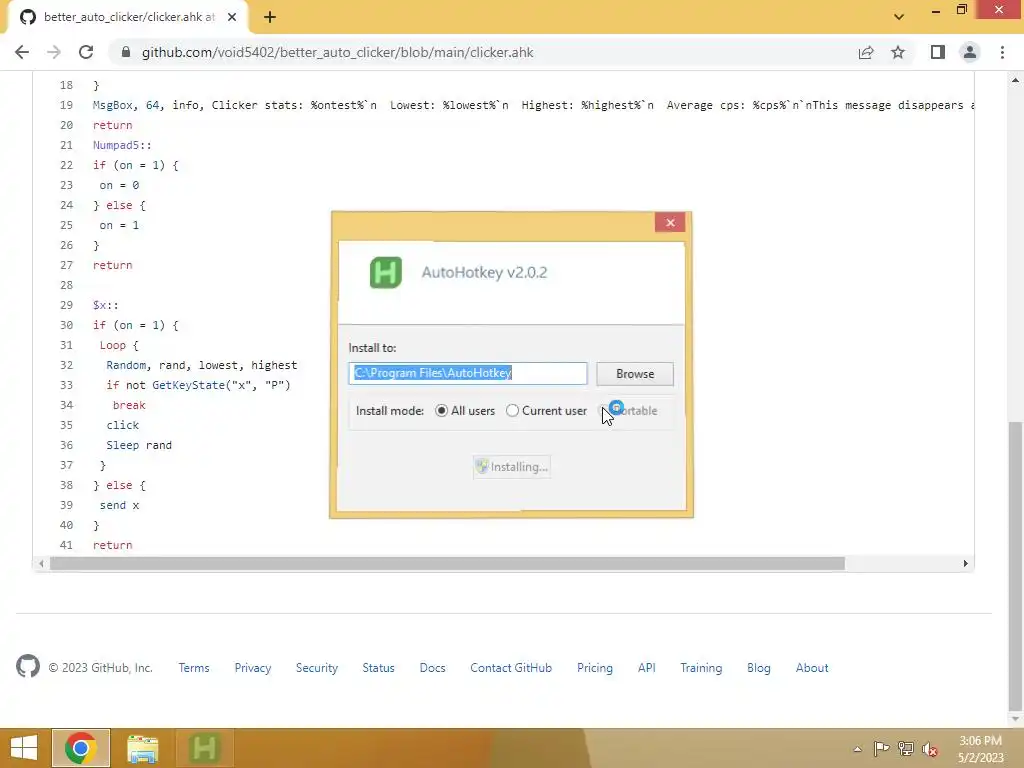Close the AutoHotkey installer dialog

point(670,223)
